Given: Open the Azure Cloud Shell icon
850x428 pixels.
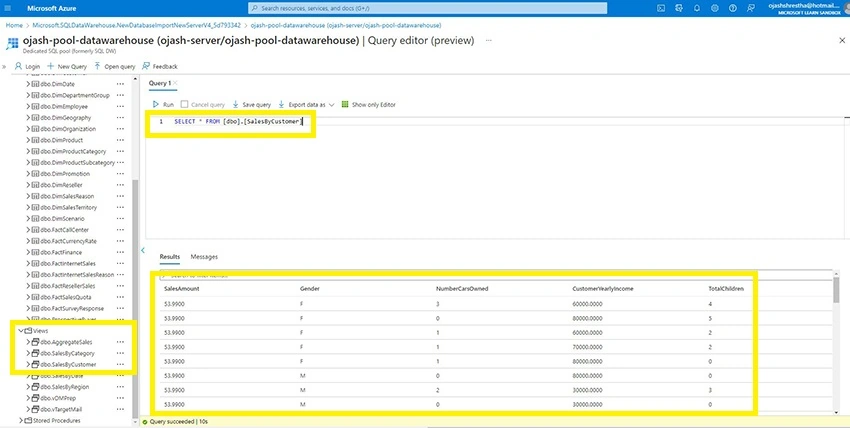Looking at the screenshot, I should click(661, 8).
